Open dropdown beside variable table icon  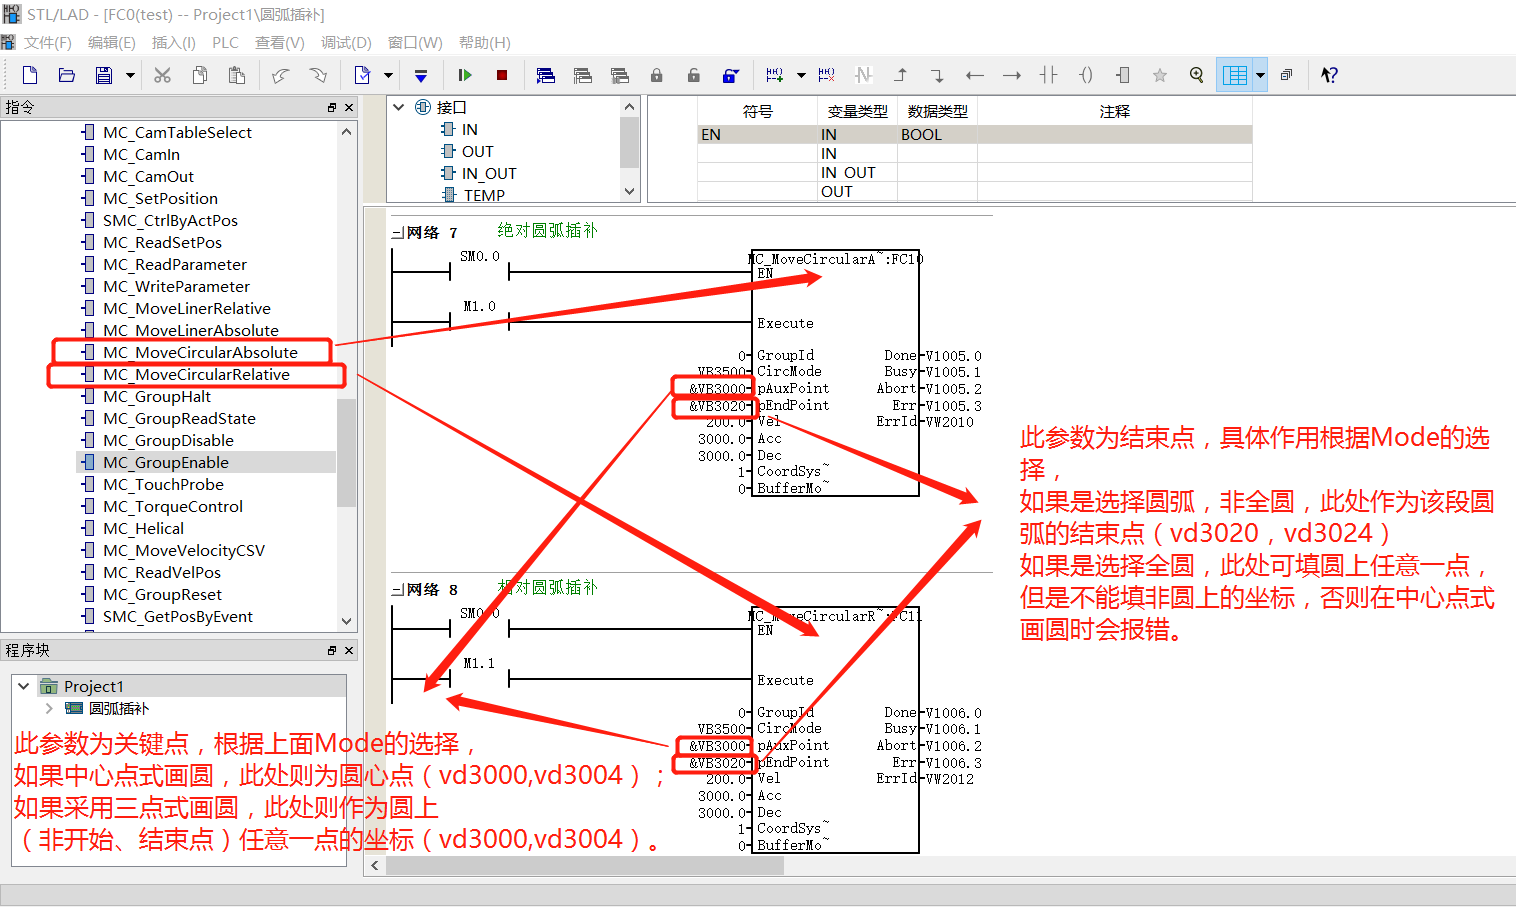tap(1260, 75)
